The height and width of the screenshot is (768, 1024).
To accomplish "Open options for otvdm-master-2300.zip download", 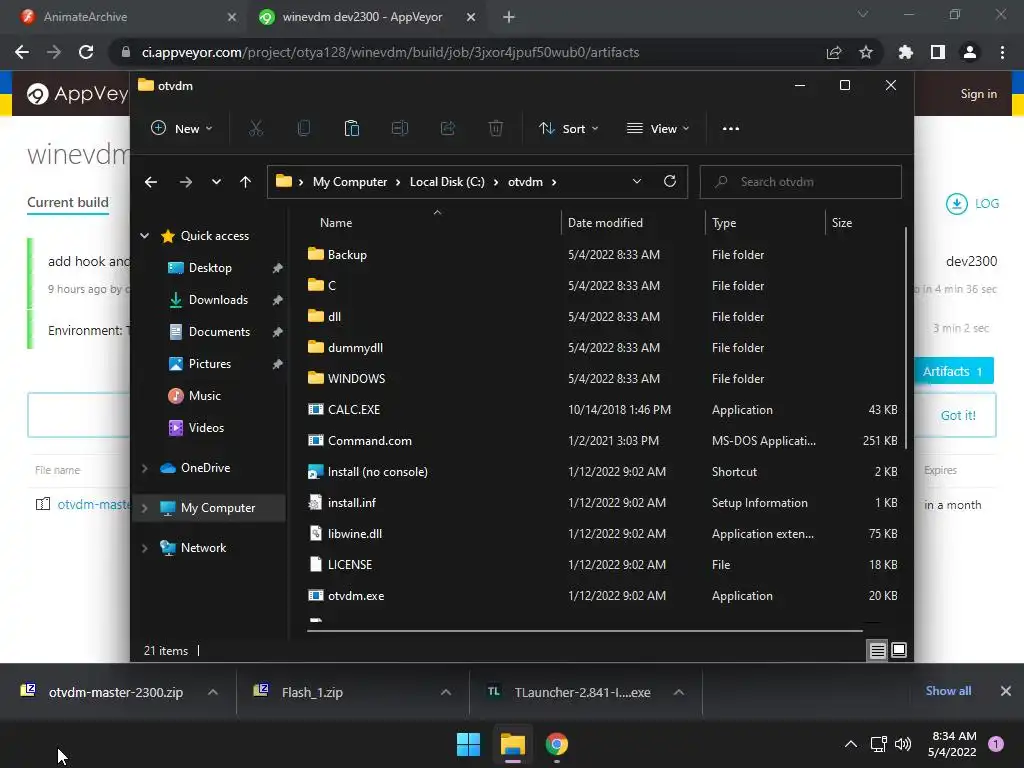I will point(213,692).
